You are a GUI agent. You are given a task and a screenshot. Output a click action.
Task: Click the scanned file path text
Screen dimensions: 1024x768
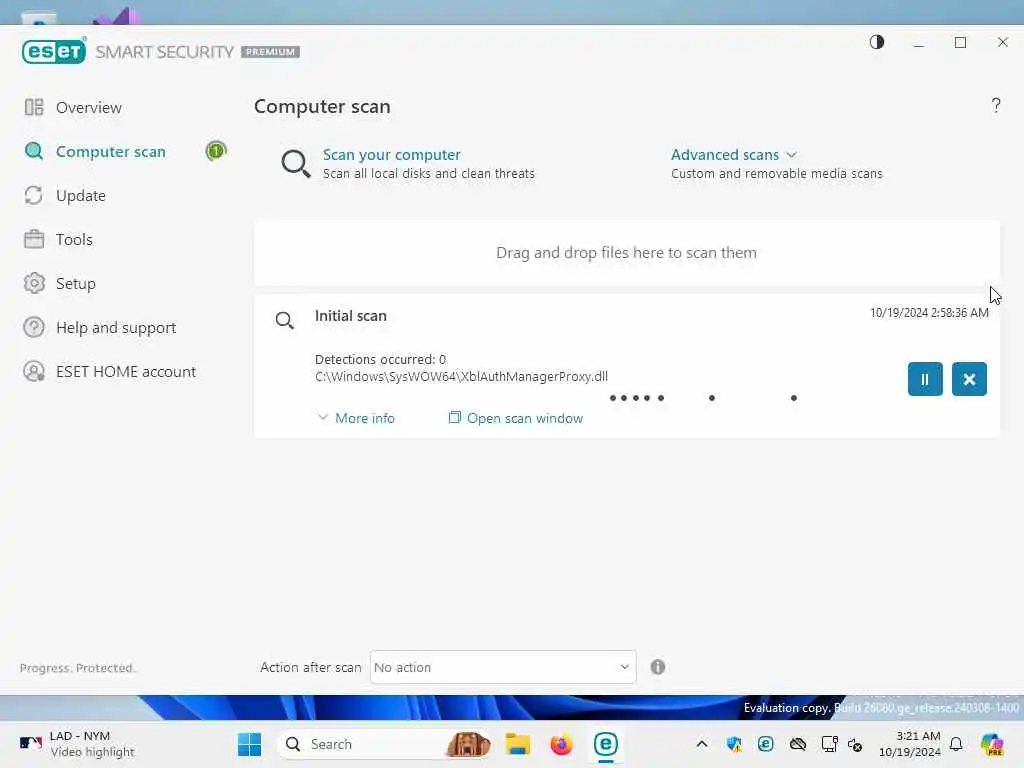pyautogui.click(x=461, y=377)
